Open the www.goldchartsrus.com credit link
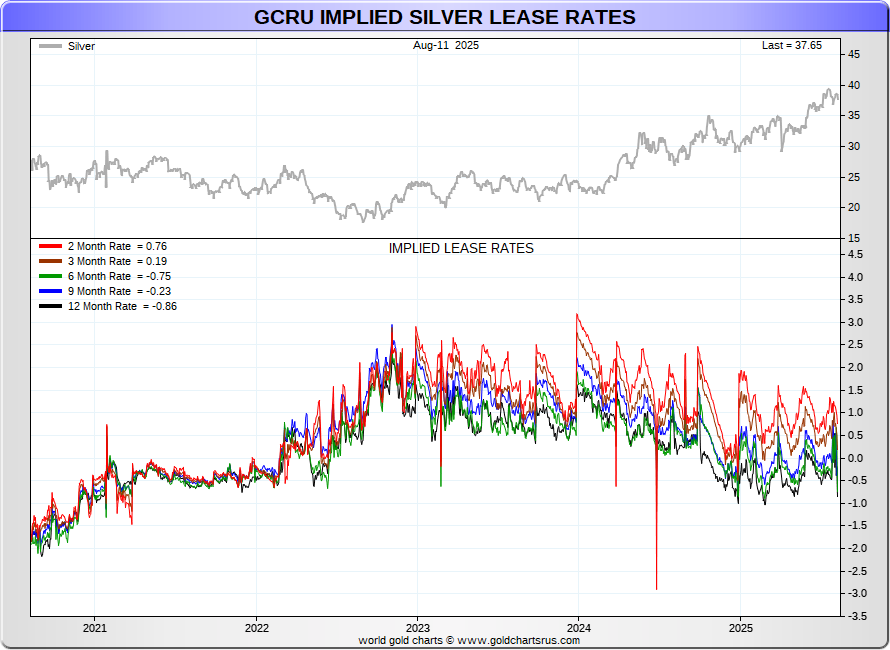 pos(518,640)
